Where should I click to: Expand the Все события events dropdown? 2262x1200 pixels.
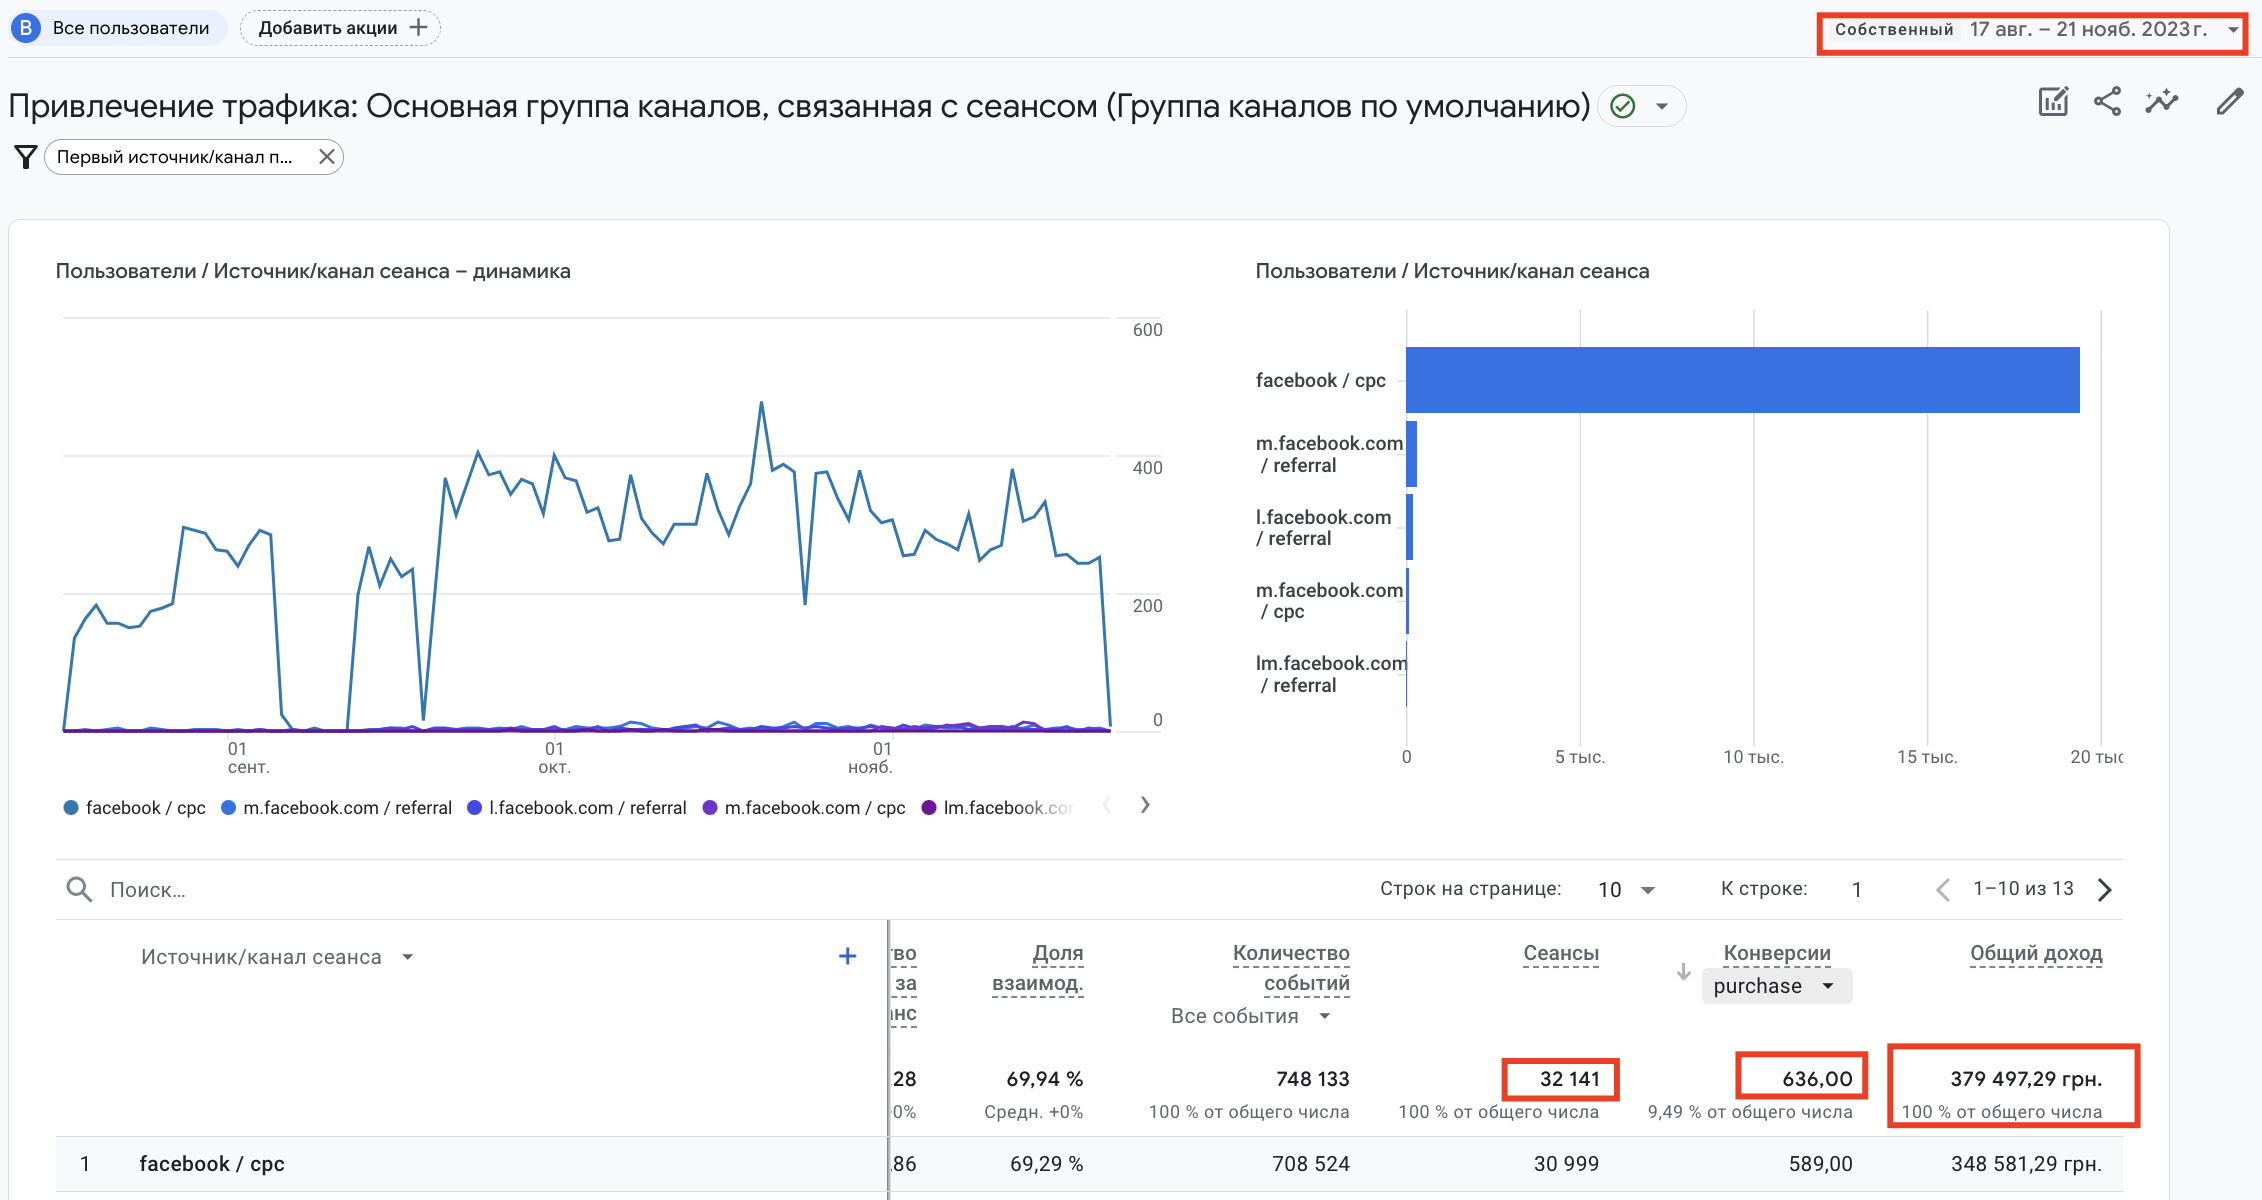click(1251, 1016)
